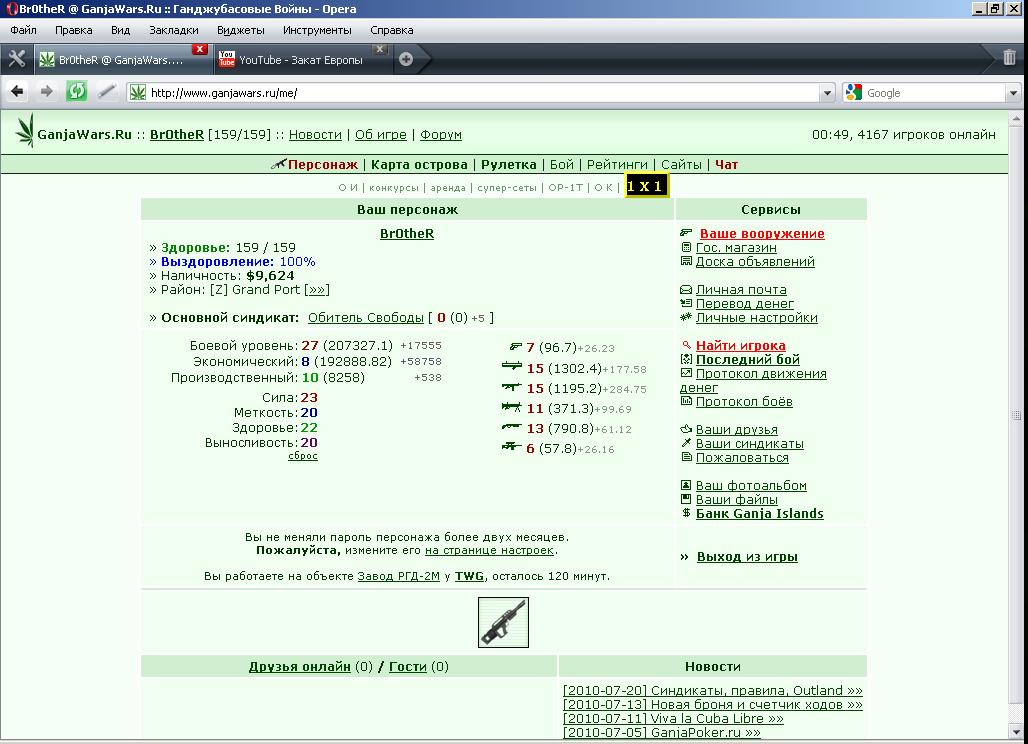The image size is (1028, 744).
Task: Reload the page with the green reload icon
Action: (76, 92)
